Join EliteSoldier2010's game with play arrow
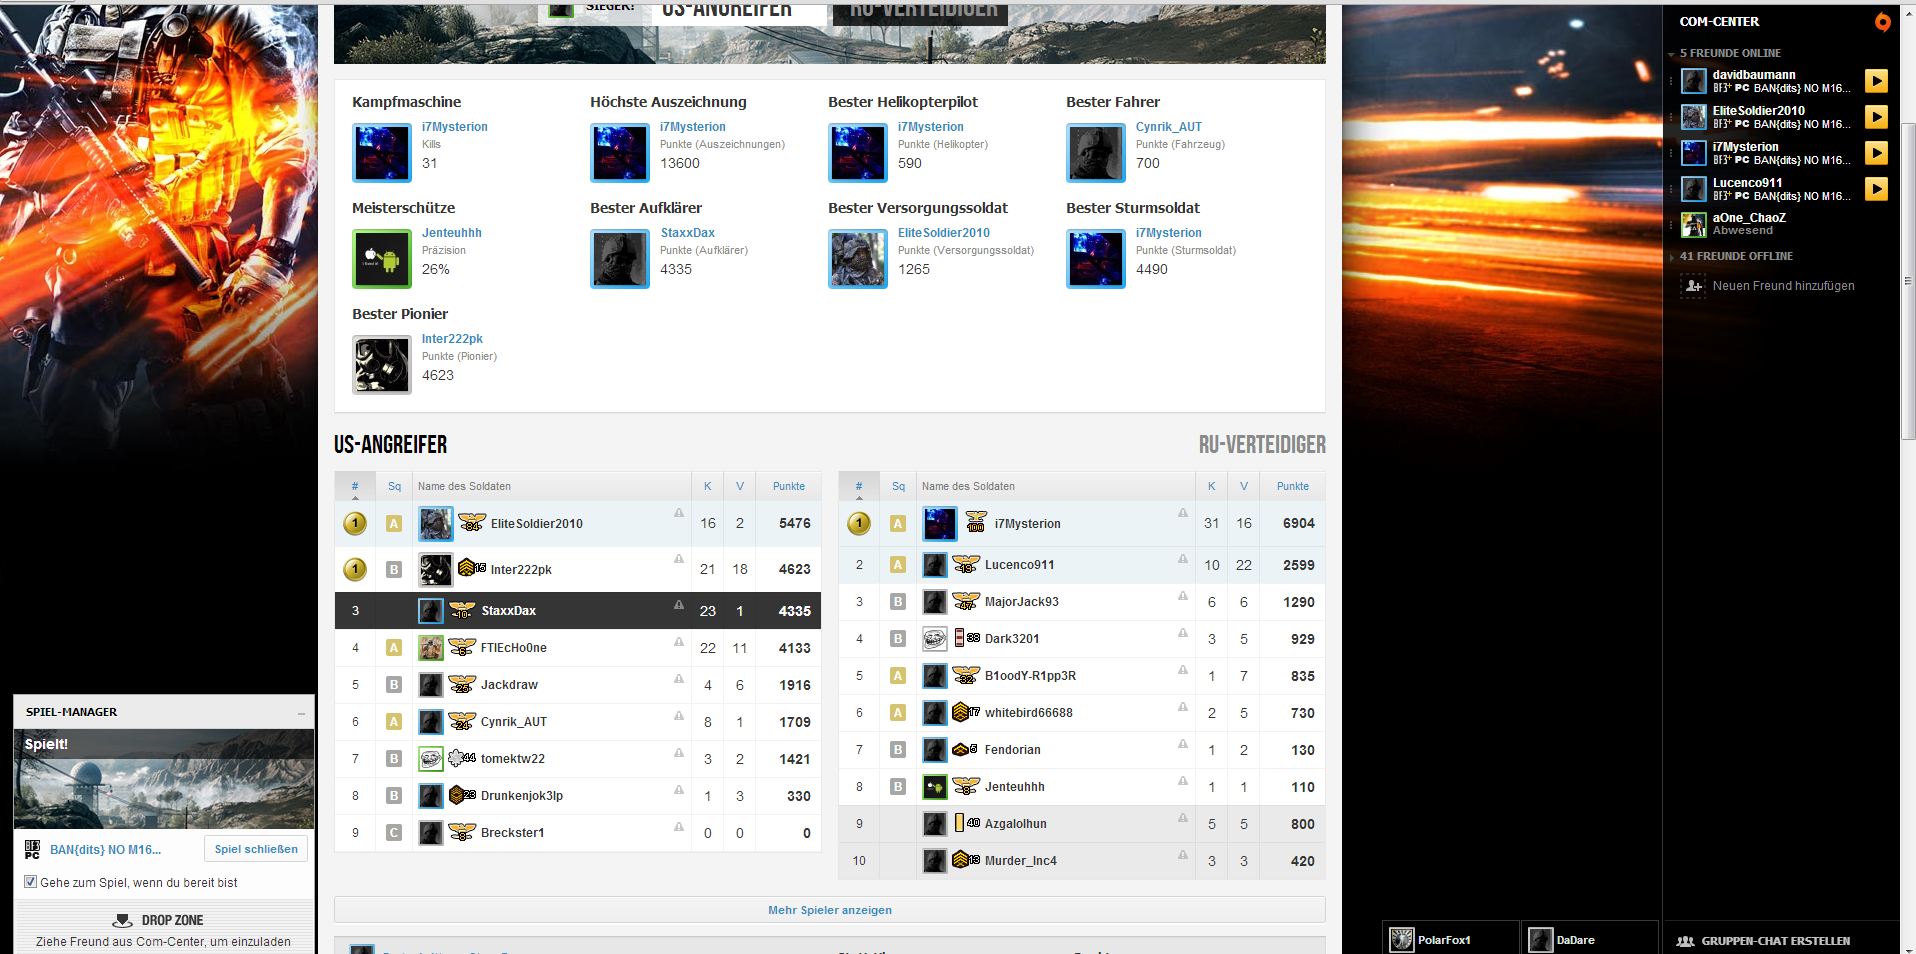This screenshot has height=954, width=1916. pos(1876,117)
